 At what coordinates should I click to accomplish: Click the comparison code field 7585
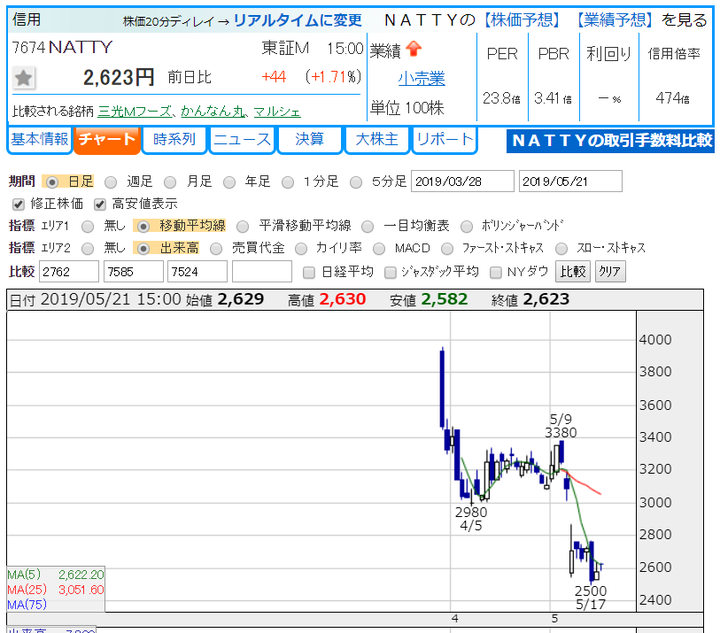click(134, 272)
